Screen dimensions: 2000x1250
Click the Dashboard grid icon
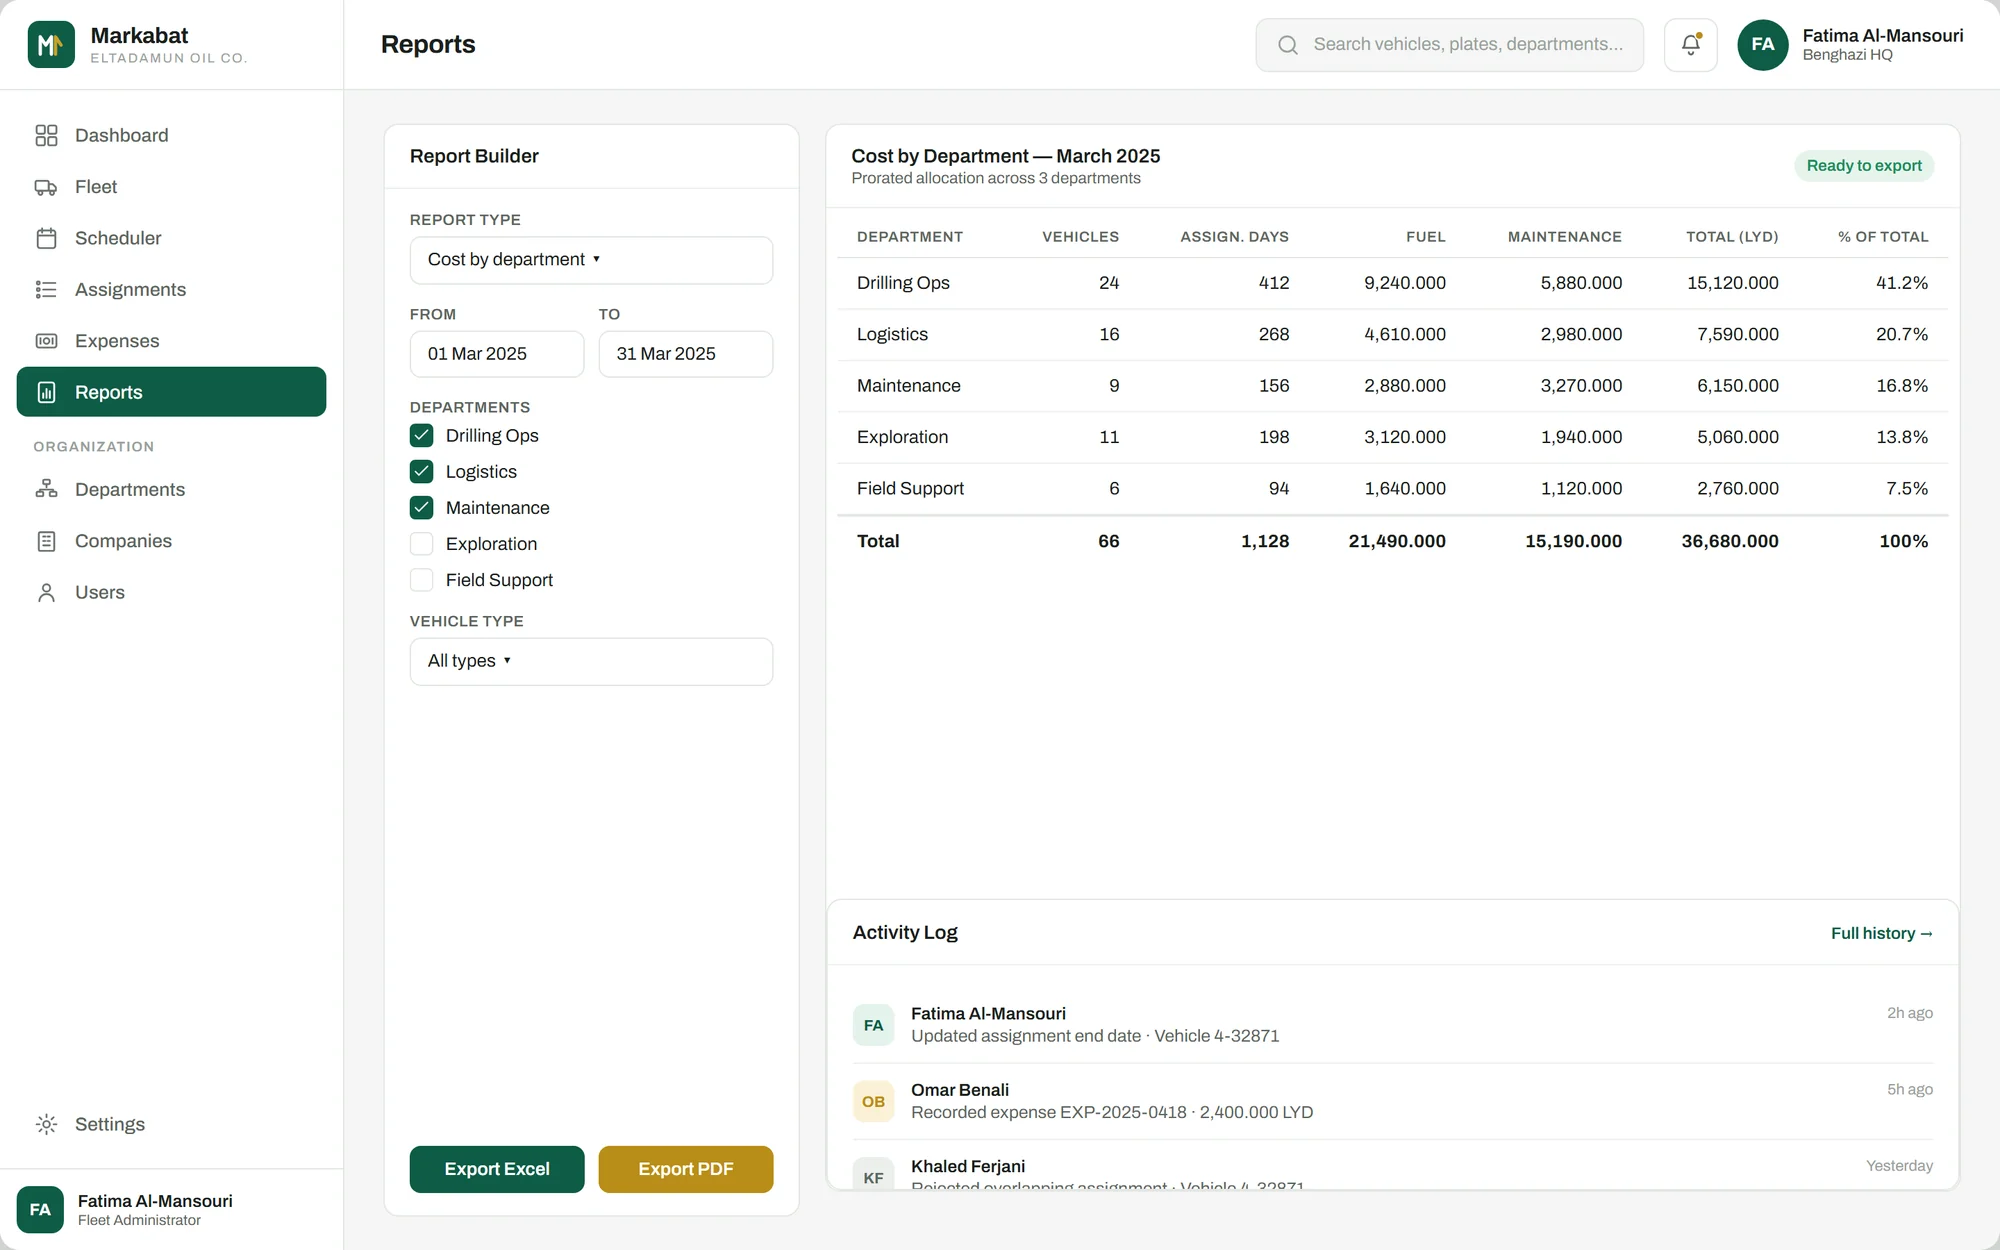pyautogui.click(x=46, y=135)
